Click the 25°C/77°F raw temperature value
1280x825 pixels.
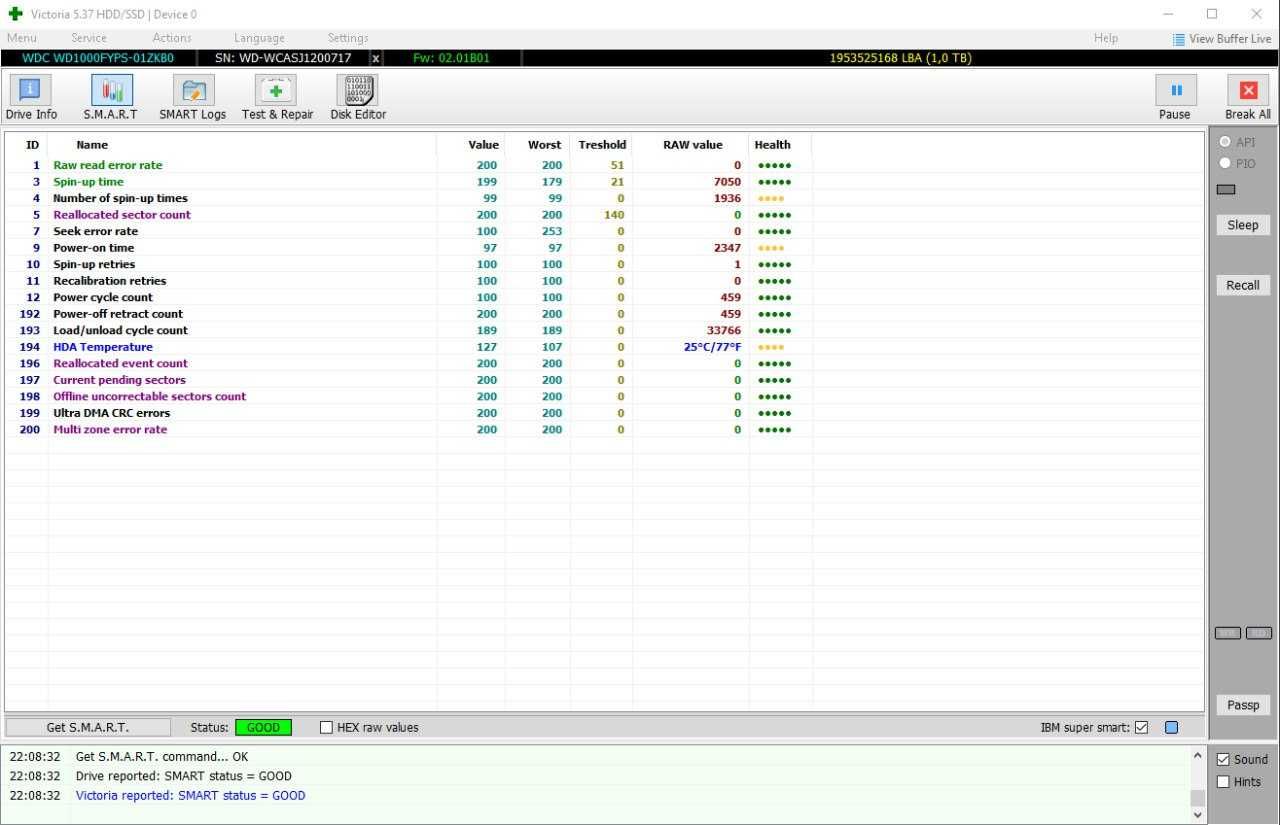[x=712, y=347]
